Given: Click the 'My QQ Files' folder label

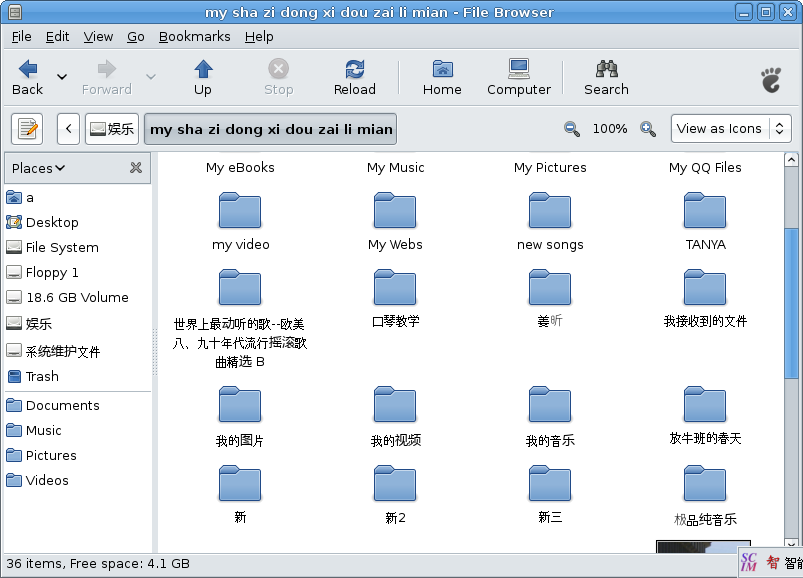Looking at the screenshot, I should [705, 168].
